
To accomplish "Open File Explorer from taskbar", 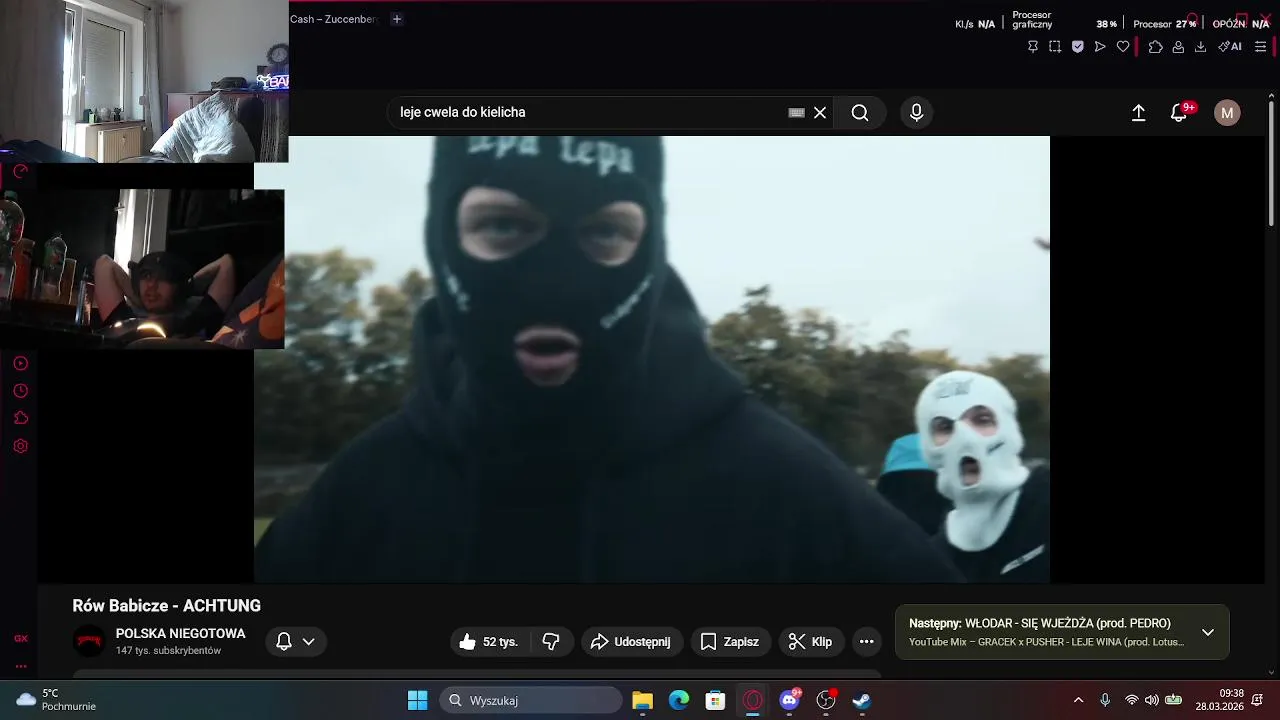I will (x=642, y=700).
